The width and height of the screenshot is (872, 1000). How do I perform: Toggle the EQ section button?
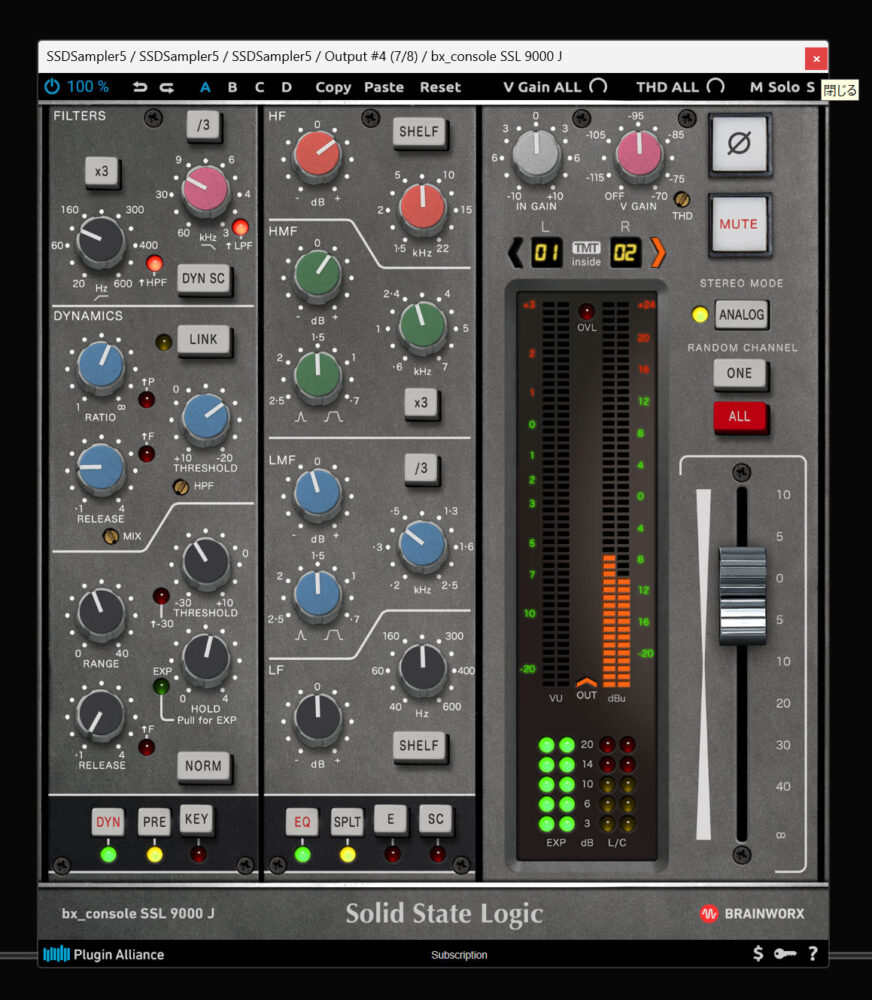coord(302,822)
